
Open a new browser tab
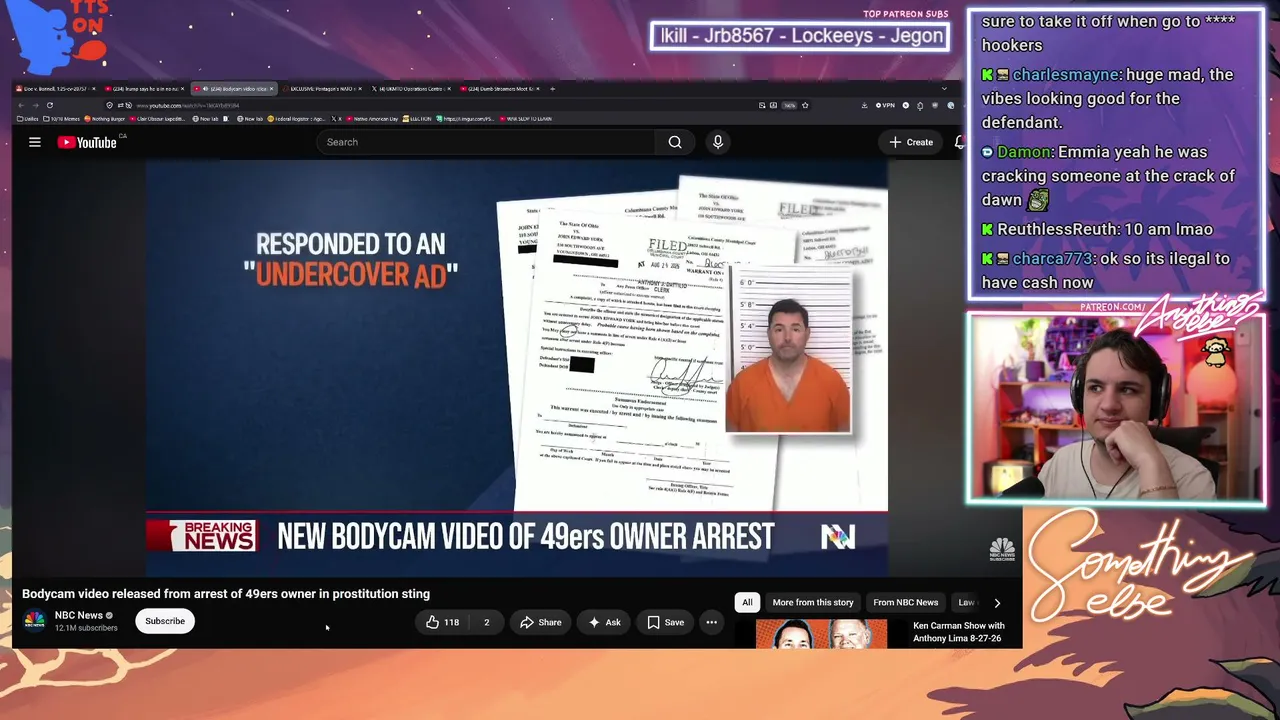point(553,89)
